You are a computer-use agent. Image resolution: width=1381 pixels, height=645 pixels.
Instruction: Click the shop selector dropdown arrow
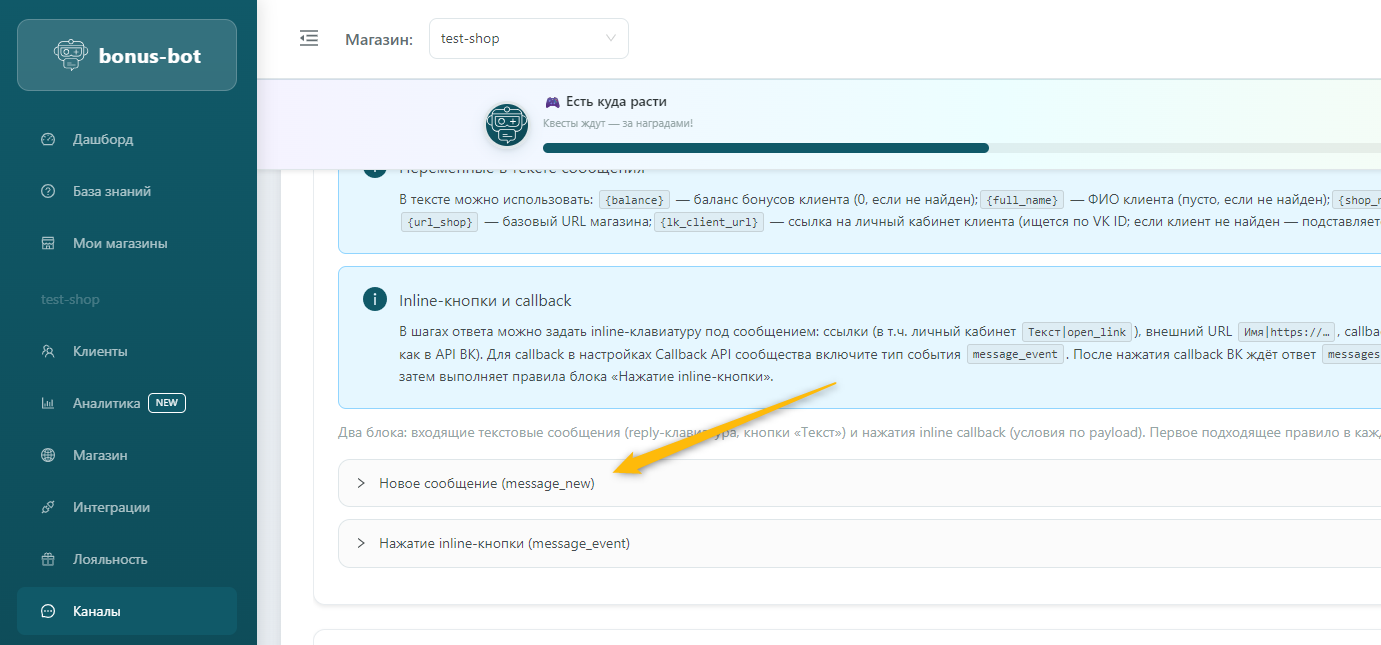[611, 38]
